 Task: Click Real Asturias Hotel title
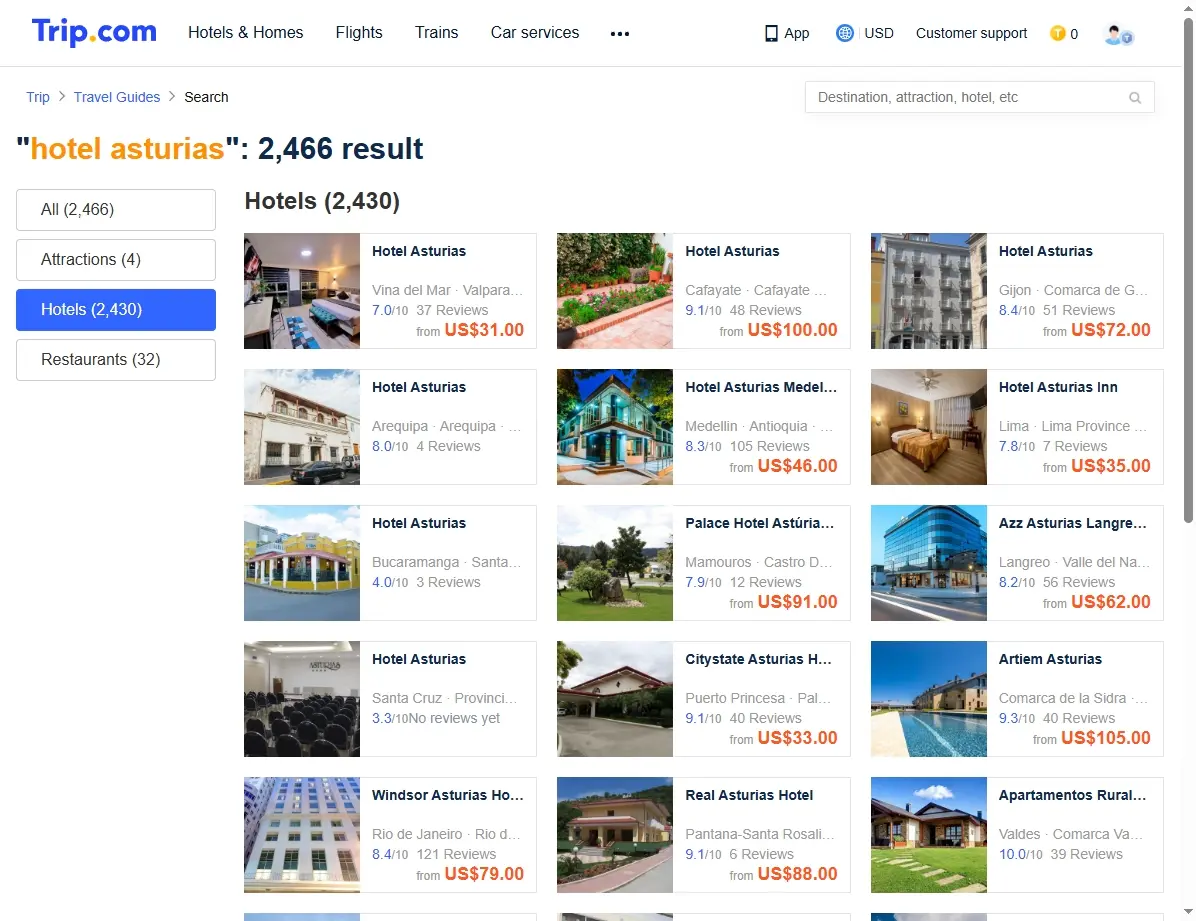tap(749, 794)
